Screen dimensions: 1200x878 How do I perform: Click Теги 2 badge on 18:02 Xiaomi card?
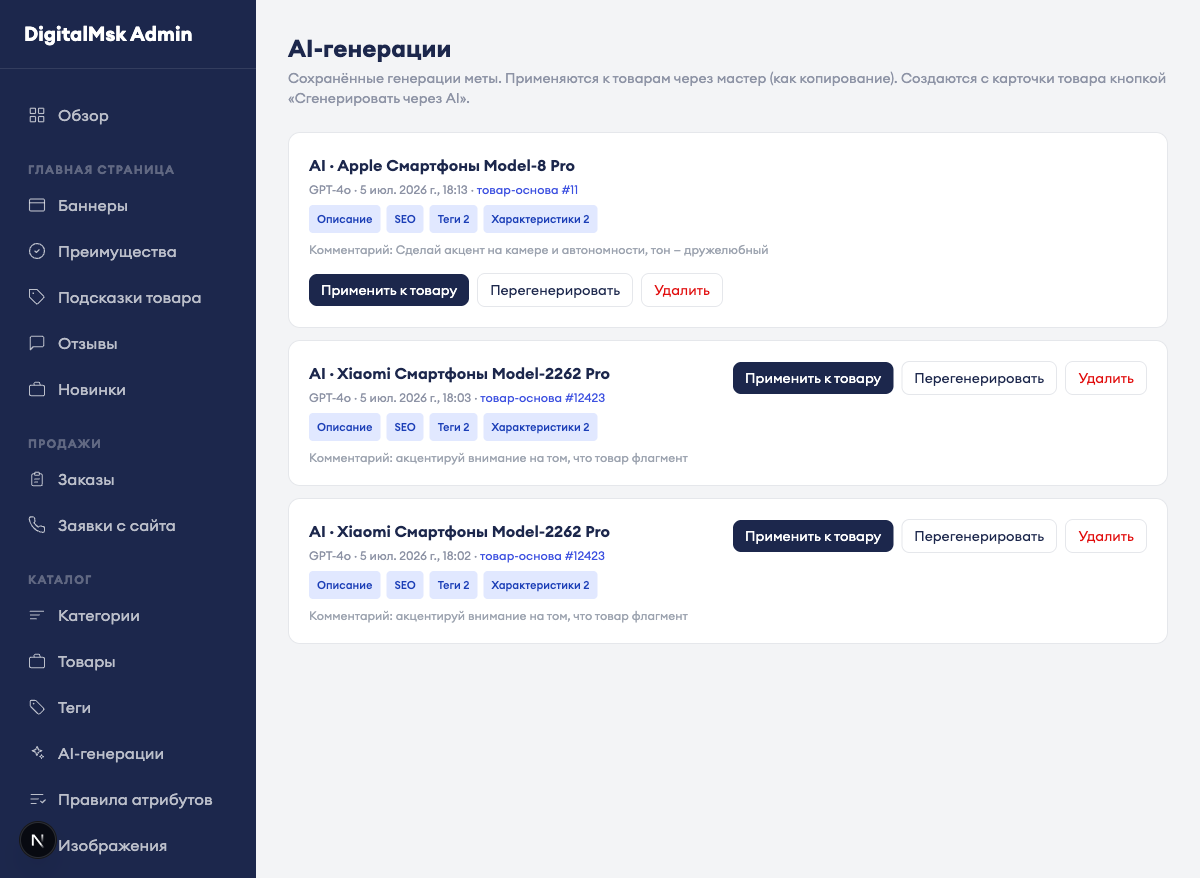[x=453, y=585]
